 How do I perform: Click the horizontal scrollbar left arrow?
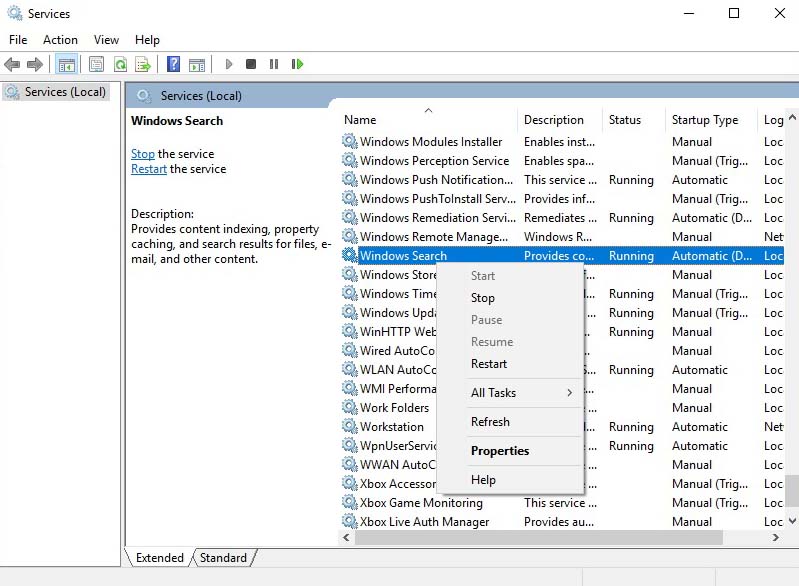point(347,537)
